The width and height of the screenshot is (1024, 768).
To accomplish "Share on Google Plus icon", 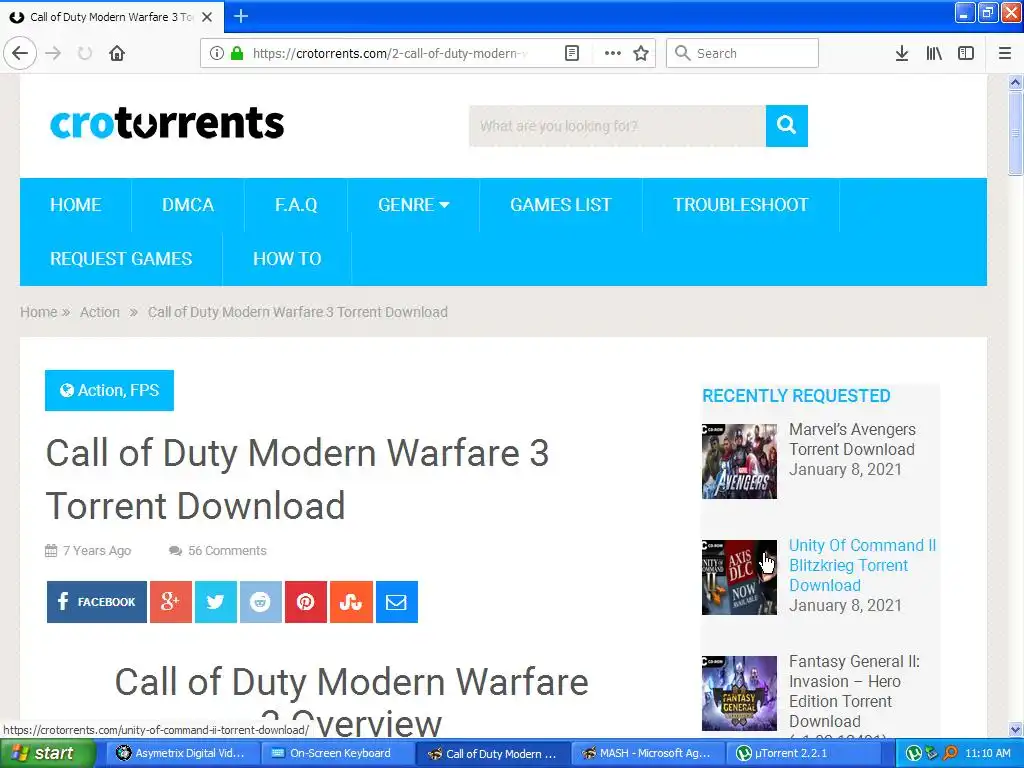I will coord(170,601).
